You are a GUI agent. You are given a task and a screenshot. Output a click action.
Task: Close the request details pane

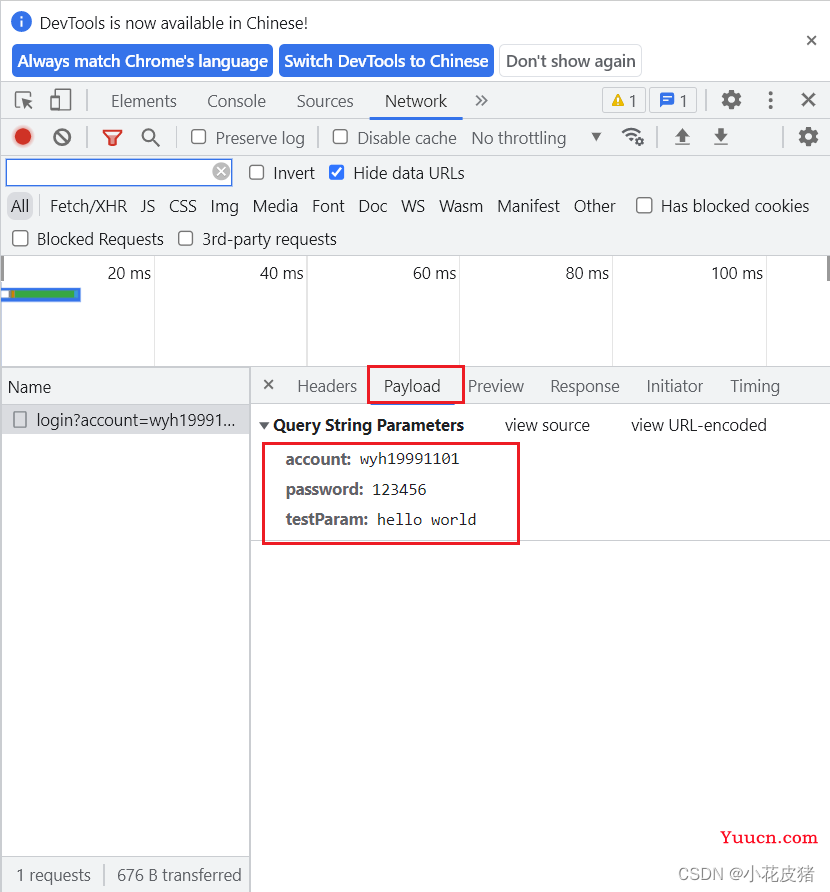pyautogui.click(x=269, y=385)
